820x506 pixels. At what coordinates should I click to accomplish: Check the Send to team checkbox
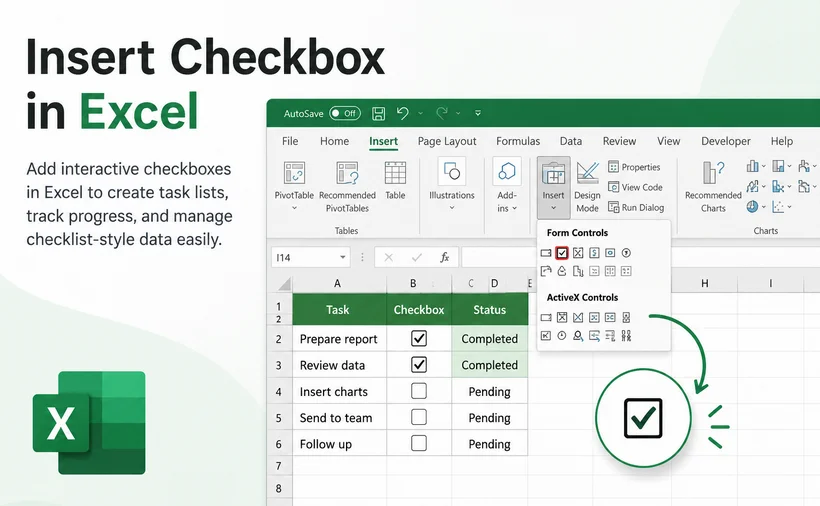[419, 417]
